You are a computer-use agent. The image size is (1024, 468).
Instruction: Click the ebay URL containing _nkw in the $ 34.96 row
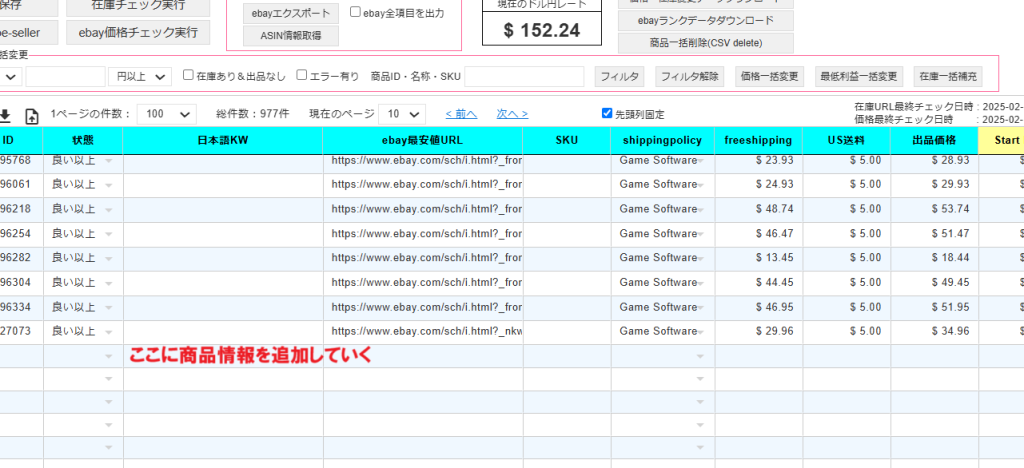click(423, 332)
